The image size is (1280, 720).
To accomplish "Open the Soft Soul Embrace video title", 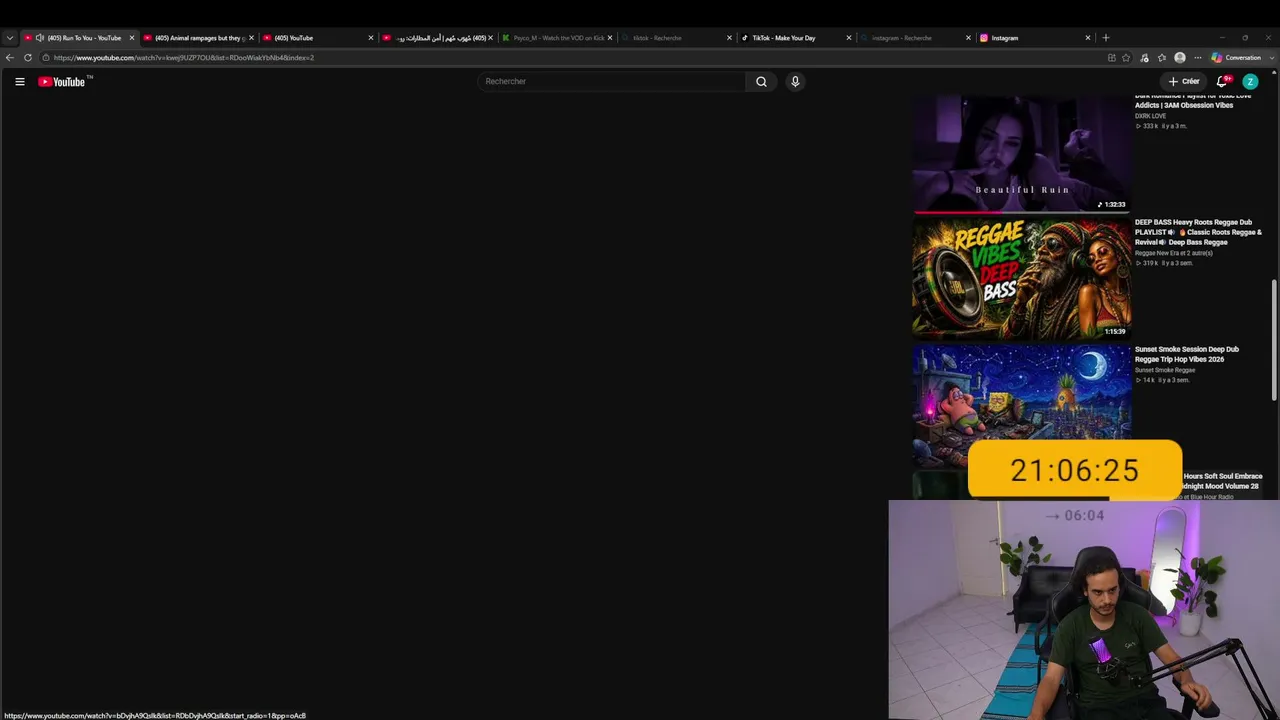I will (1221, 481).
